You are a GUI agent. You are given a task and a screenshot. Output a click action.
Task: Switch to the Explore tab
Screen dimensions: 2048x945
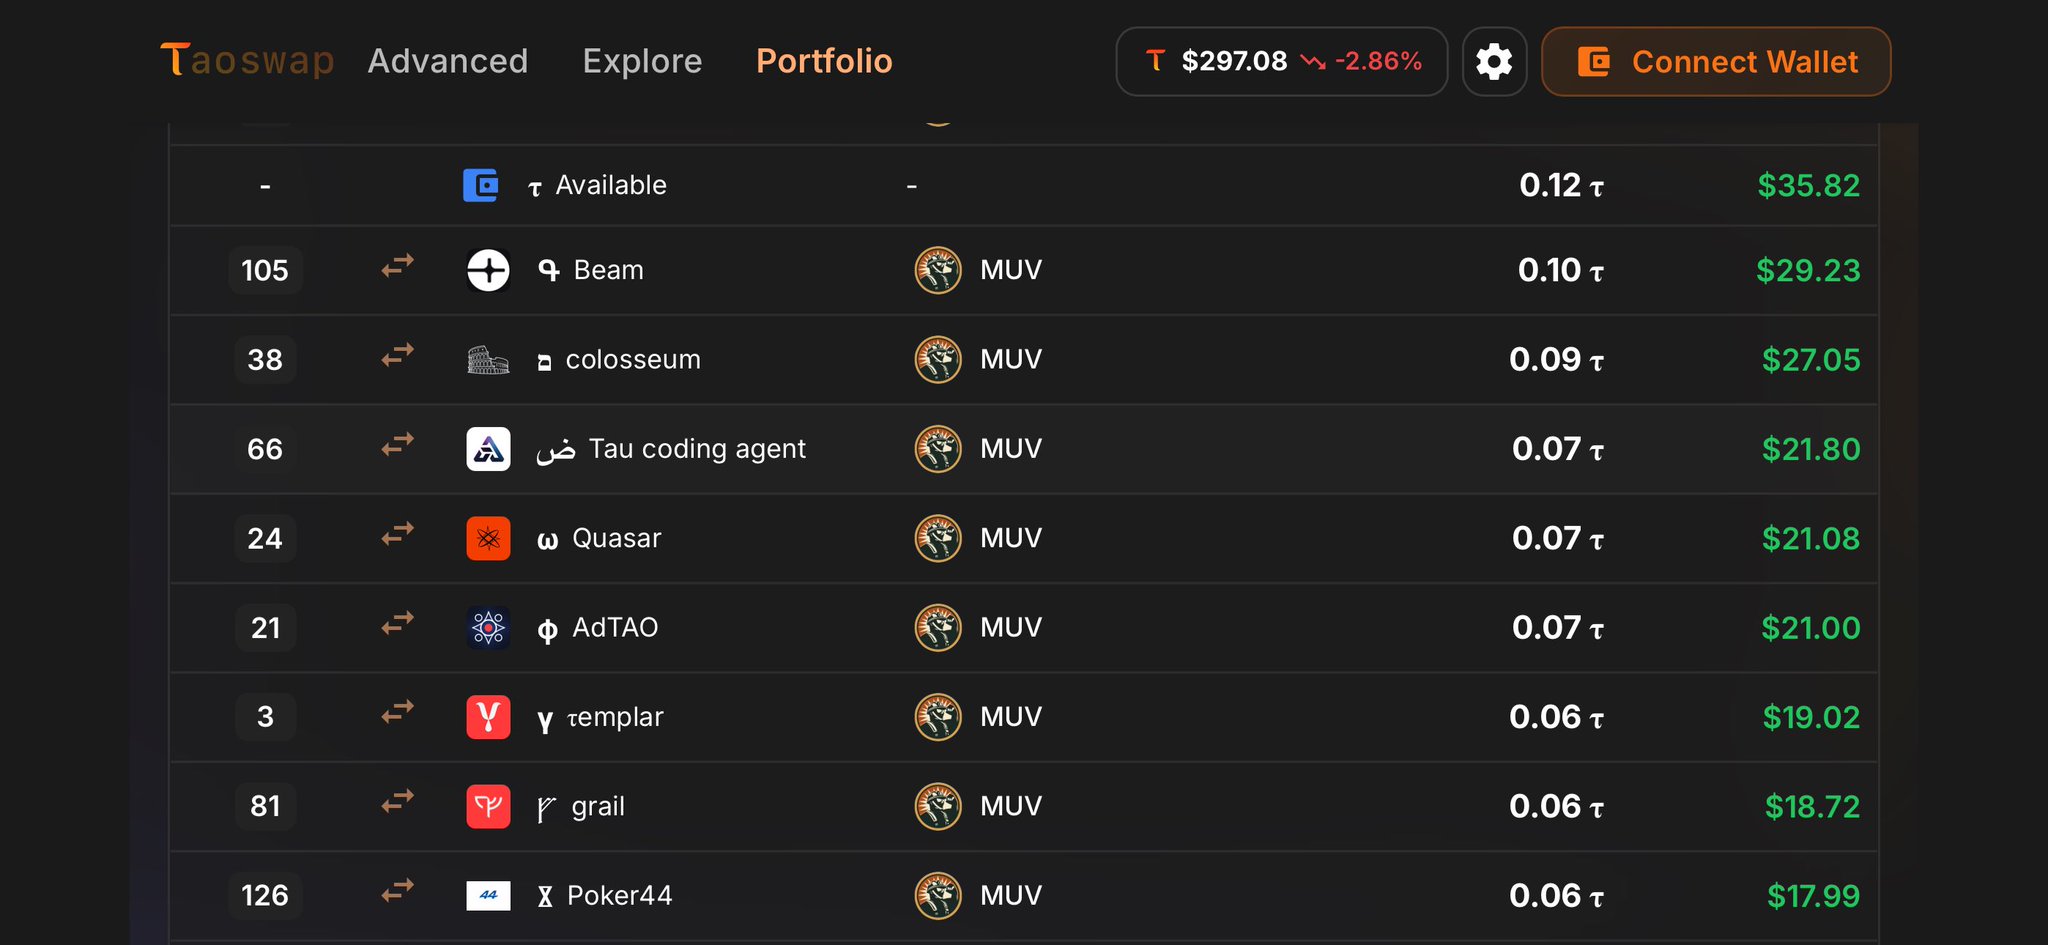coord(642,61)
